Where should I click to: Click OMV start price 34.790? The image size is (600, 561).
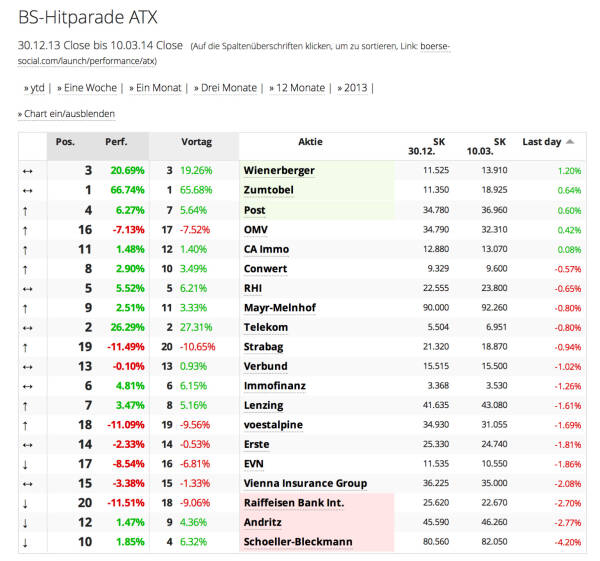pyautogui.click(x=436, y=230)
